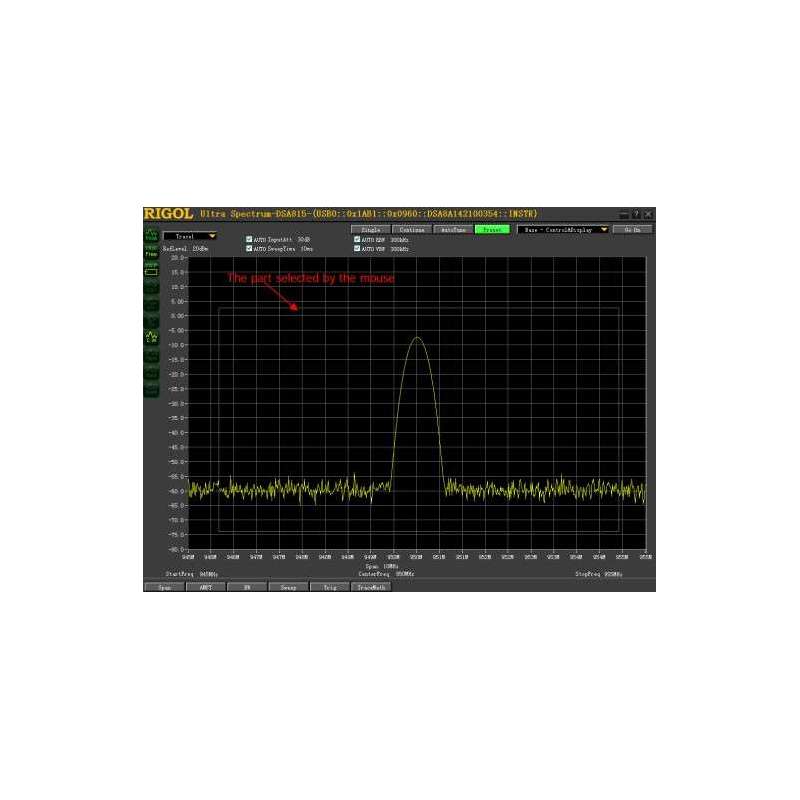Toggle the AUTO InputAtt checkbox

[249, 238]
